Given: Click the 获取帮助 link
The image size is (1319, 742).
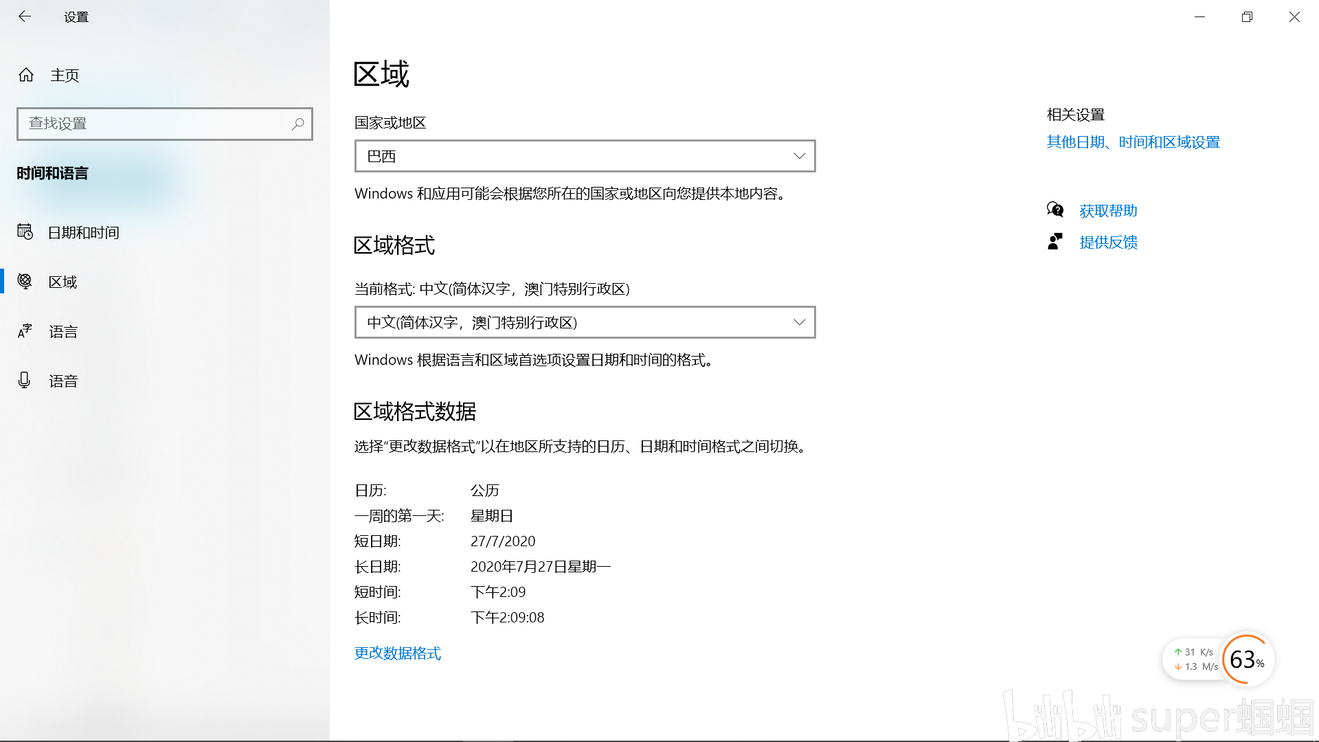Looking at the screenshot, I should [x=1108, y=211].
